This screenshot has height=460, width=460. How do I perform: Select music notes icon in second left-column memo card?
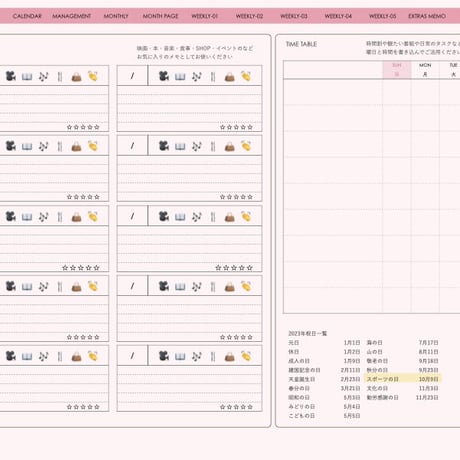(43, 146)
